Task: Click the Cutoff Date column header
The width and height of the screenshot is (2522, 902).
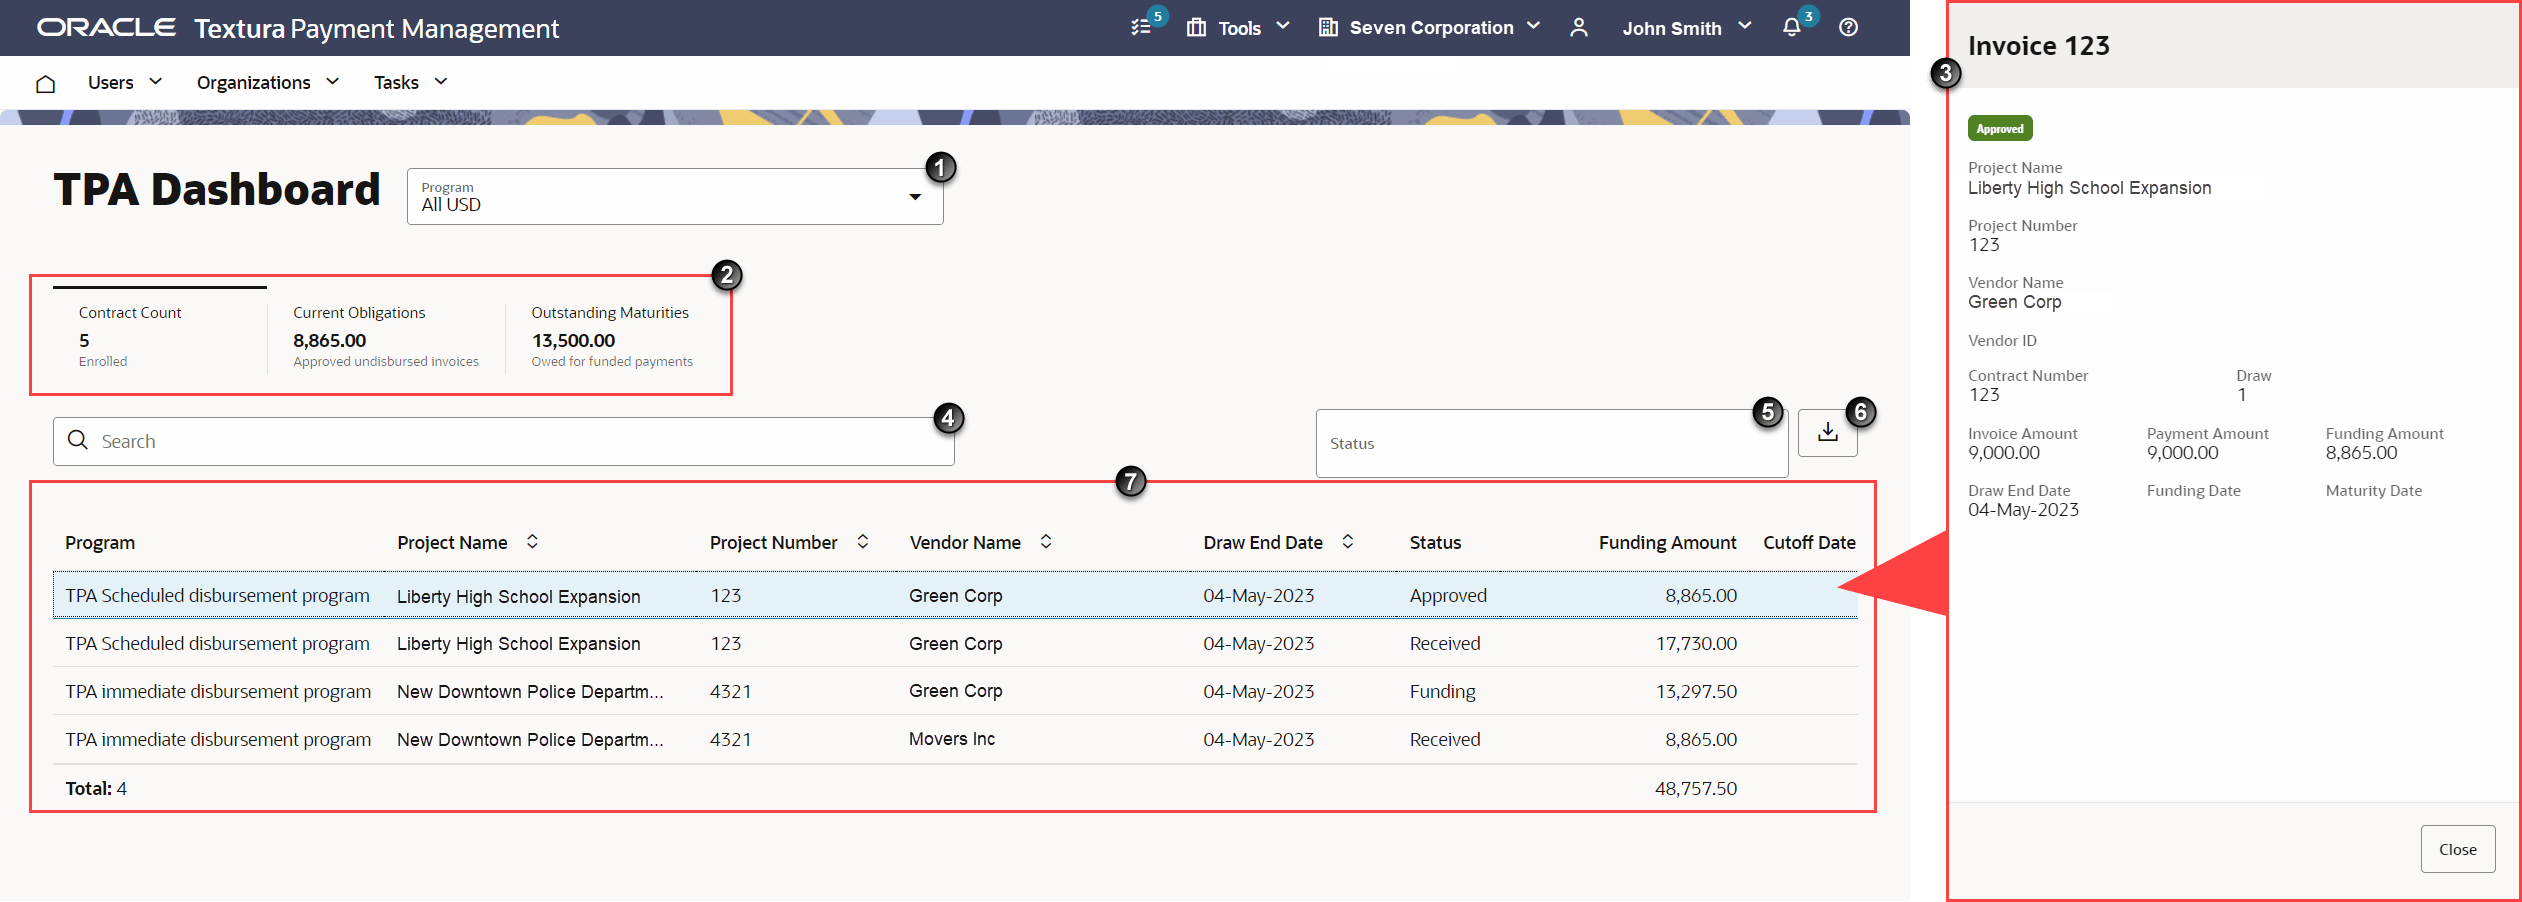Action: (1809, 542)
